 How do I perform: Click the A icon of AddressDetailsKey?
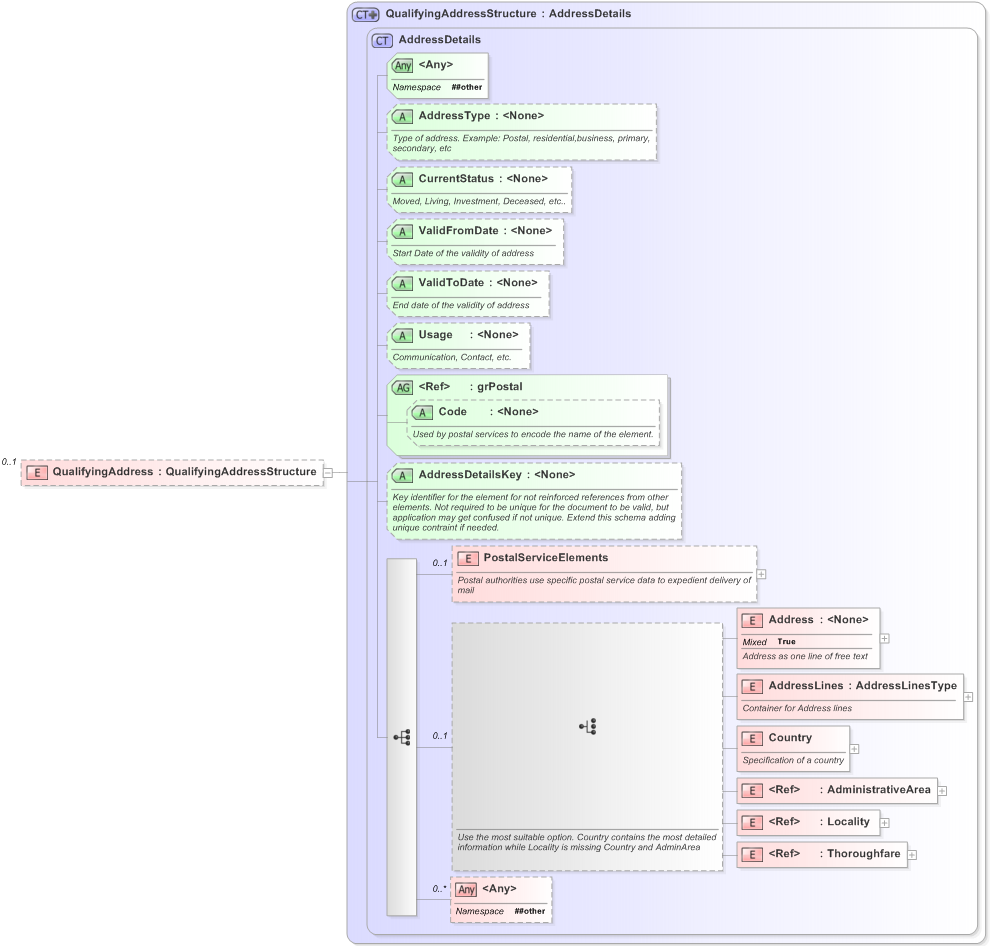(402, 475)
